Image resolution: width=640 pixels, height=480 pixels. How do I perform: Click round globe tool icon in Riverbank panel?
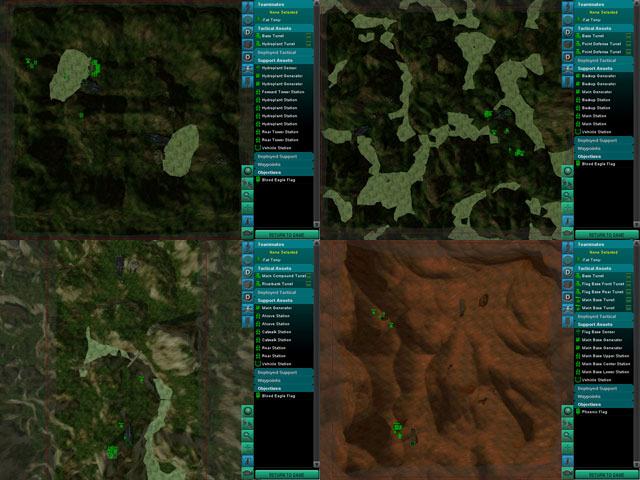[x=248, y=411]
